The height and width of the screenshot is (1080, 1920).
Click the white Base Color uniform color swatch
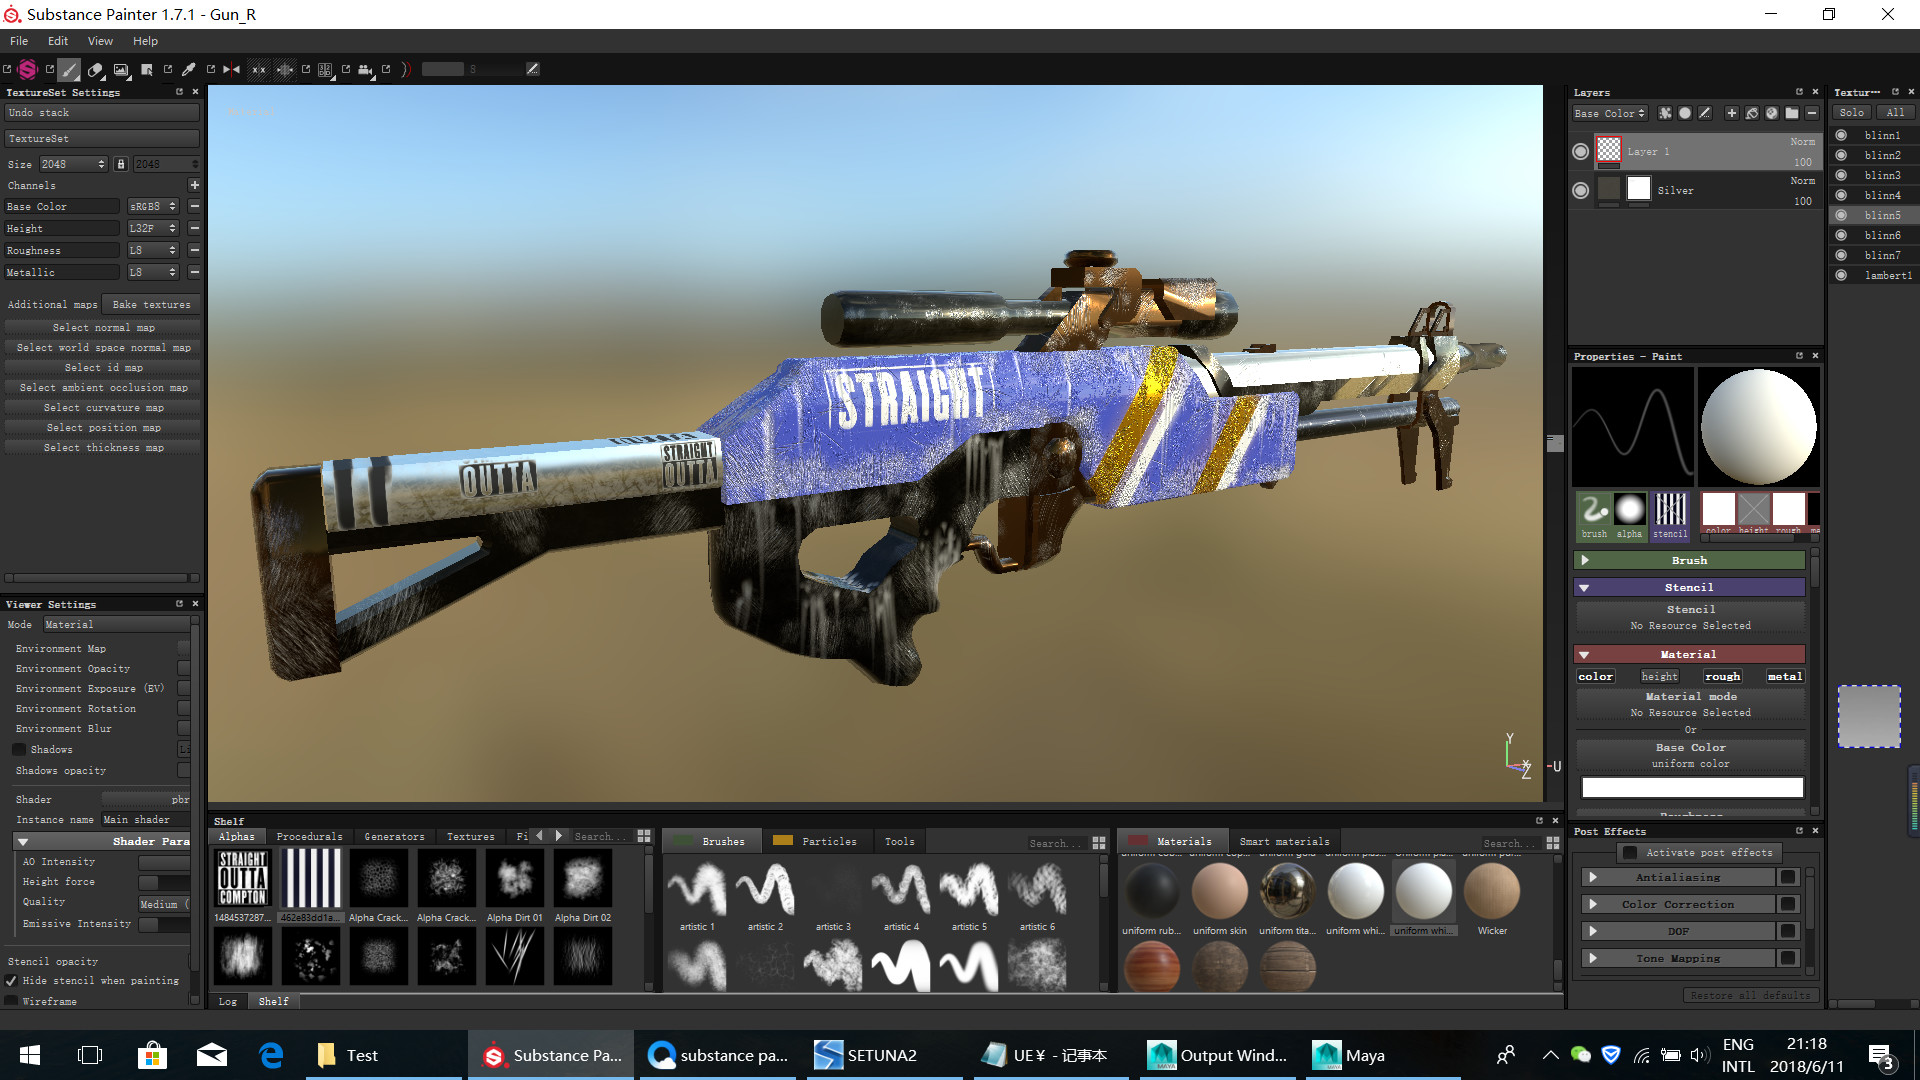[x=1691, y=788]
